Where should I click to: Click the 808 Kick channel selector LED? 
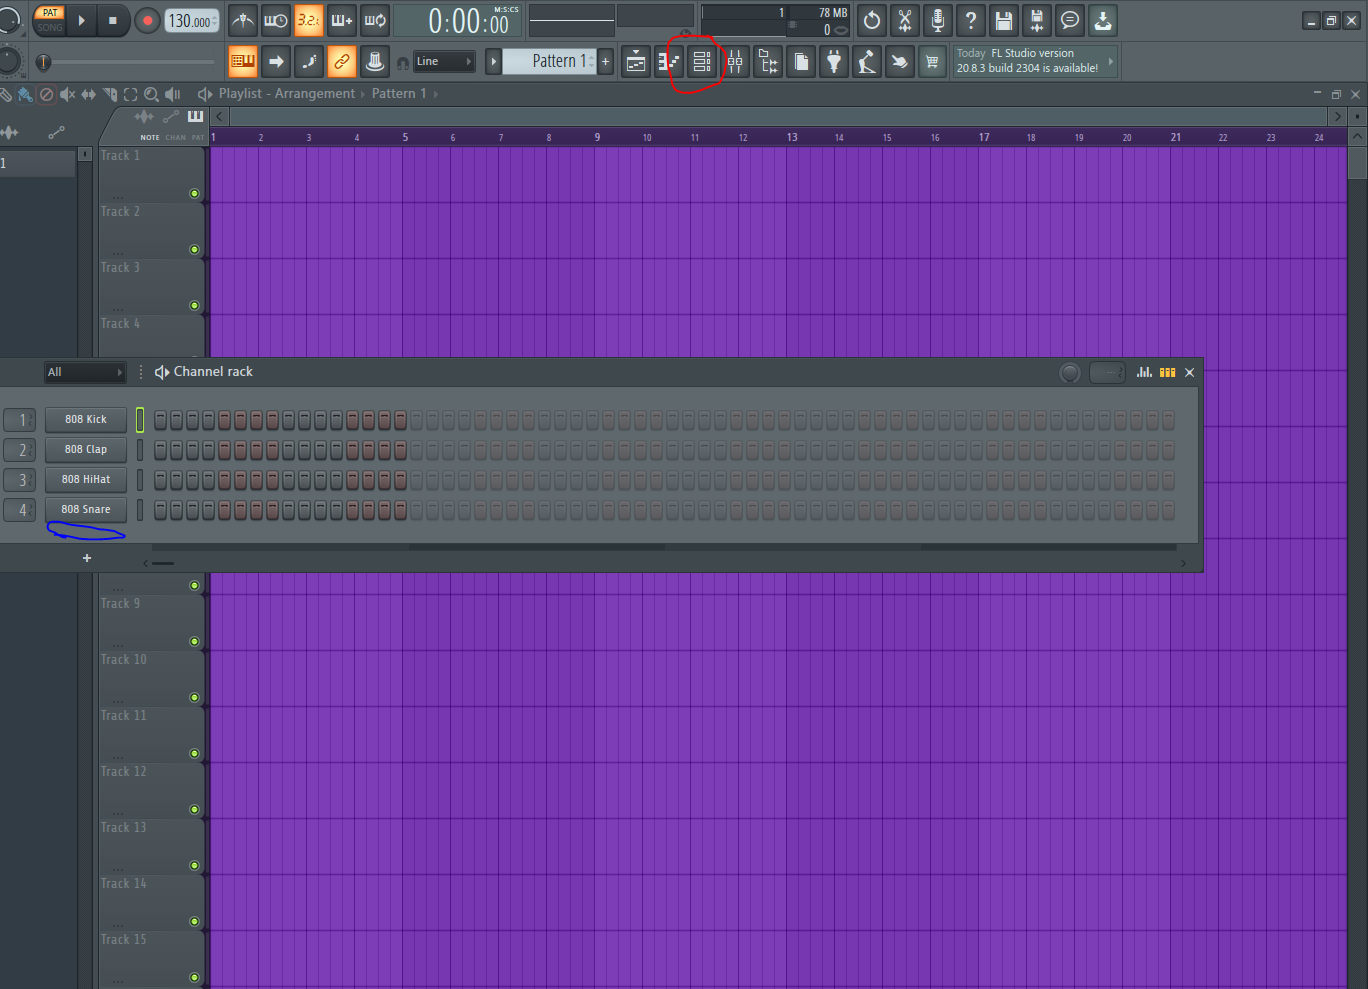pyautogui.click(x=140, y=420)
